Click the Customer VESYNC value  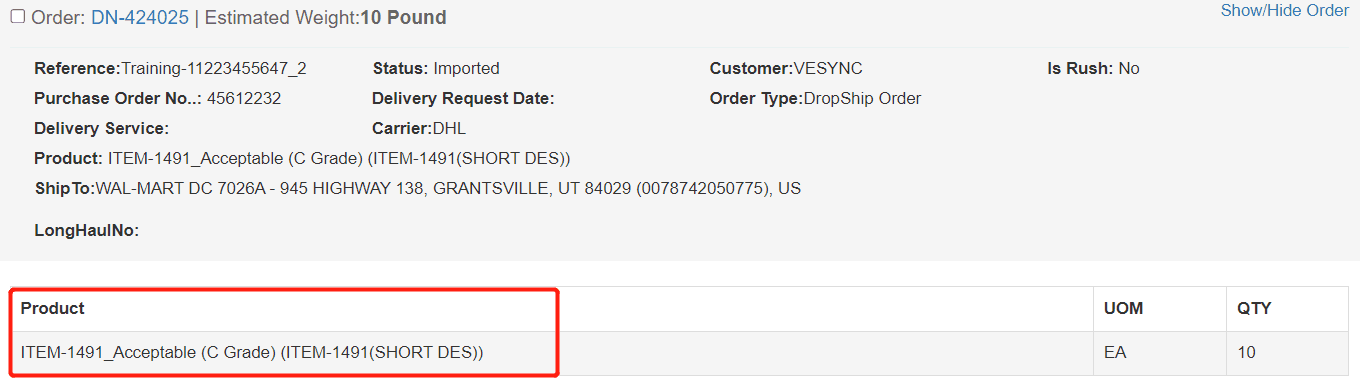(828, 69)
